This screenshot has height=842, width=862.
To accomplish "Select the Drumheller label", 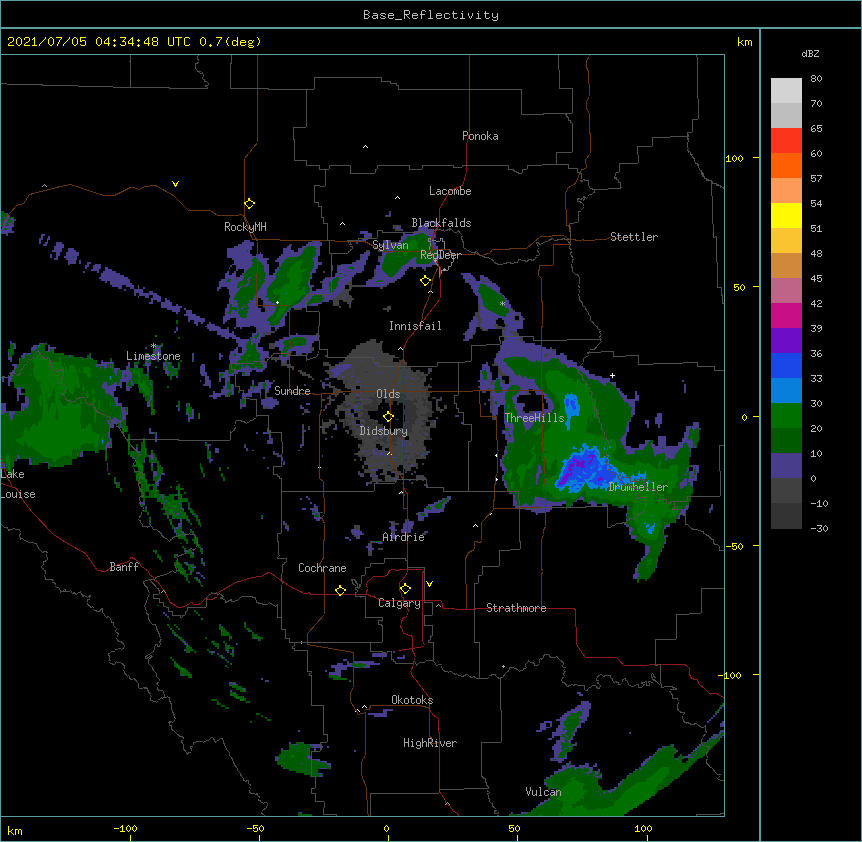I will point(638,487).
